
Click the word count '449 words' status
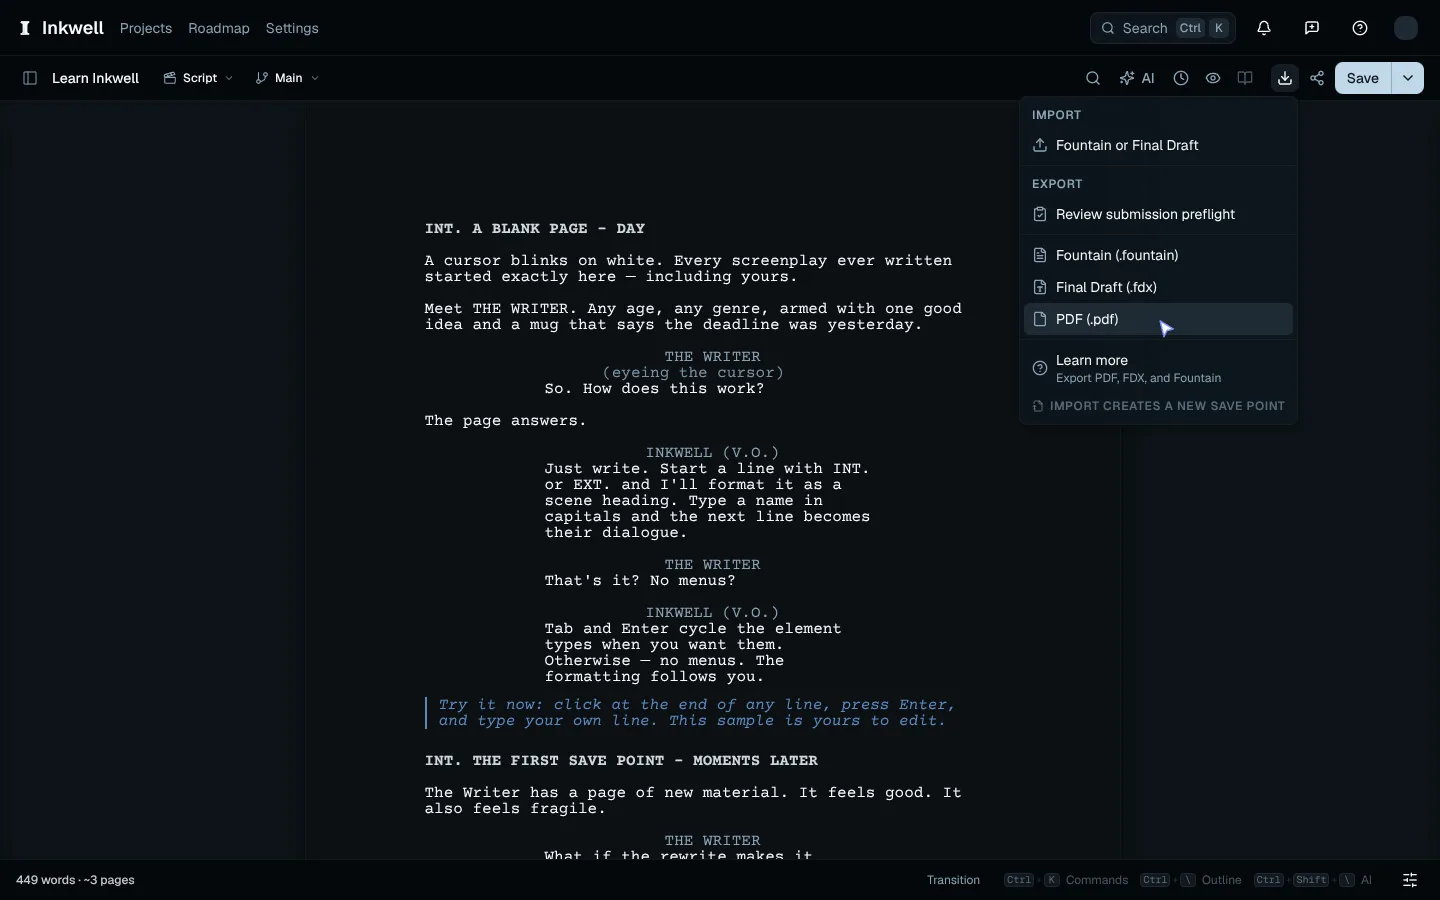pos(45,880)
